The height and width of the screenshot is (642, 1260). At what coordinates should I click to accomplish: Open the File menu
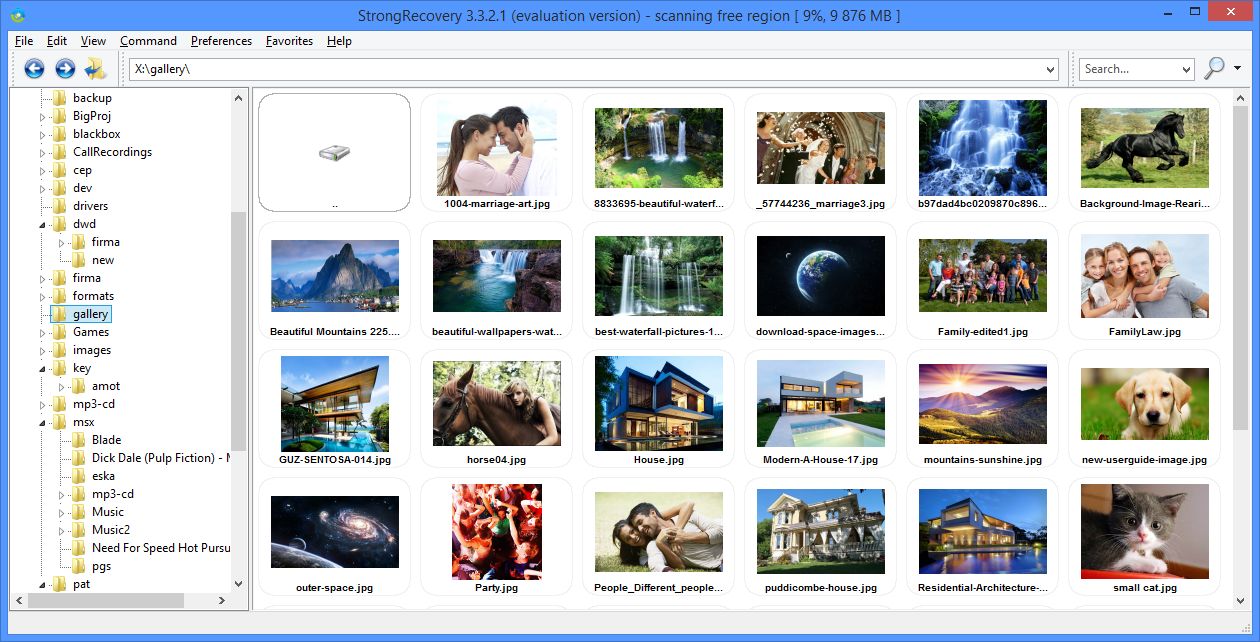tap(24, 41)
